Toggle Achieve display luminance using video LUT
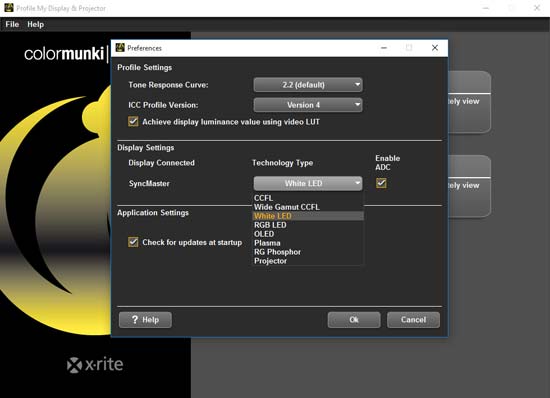 pyautogui.click(x=133, y=122)
